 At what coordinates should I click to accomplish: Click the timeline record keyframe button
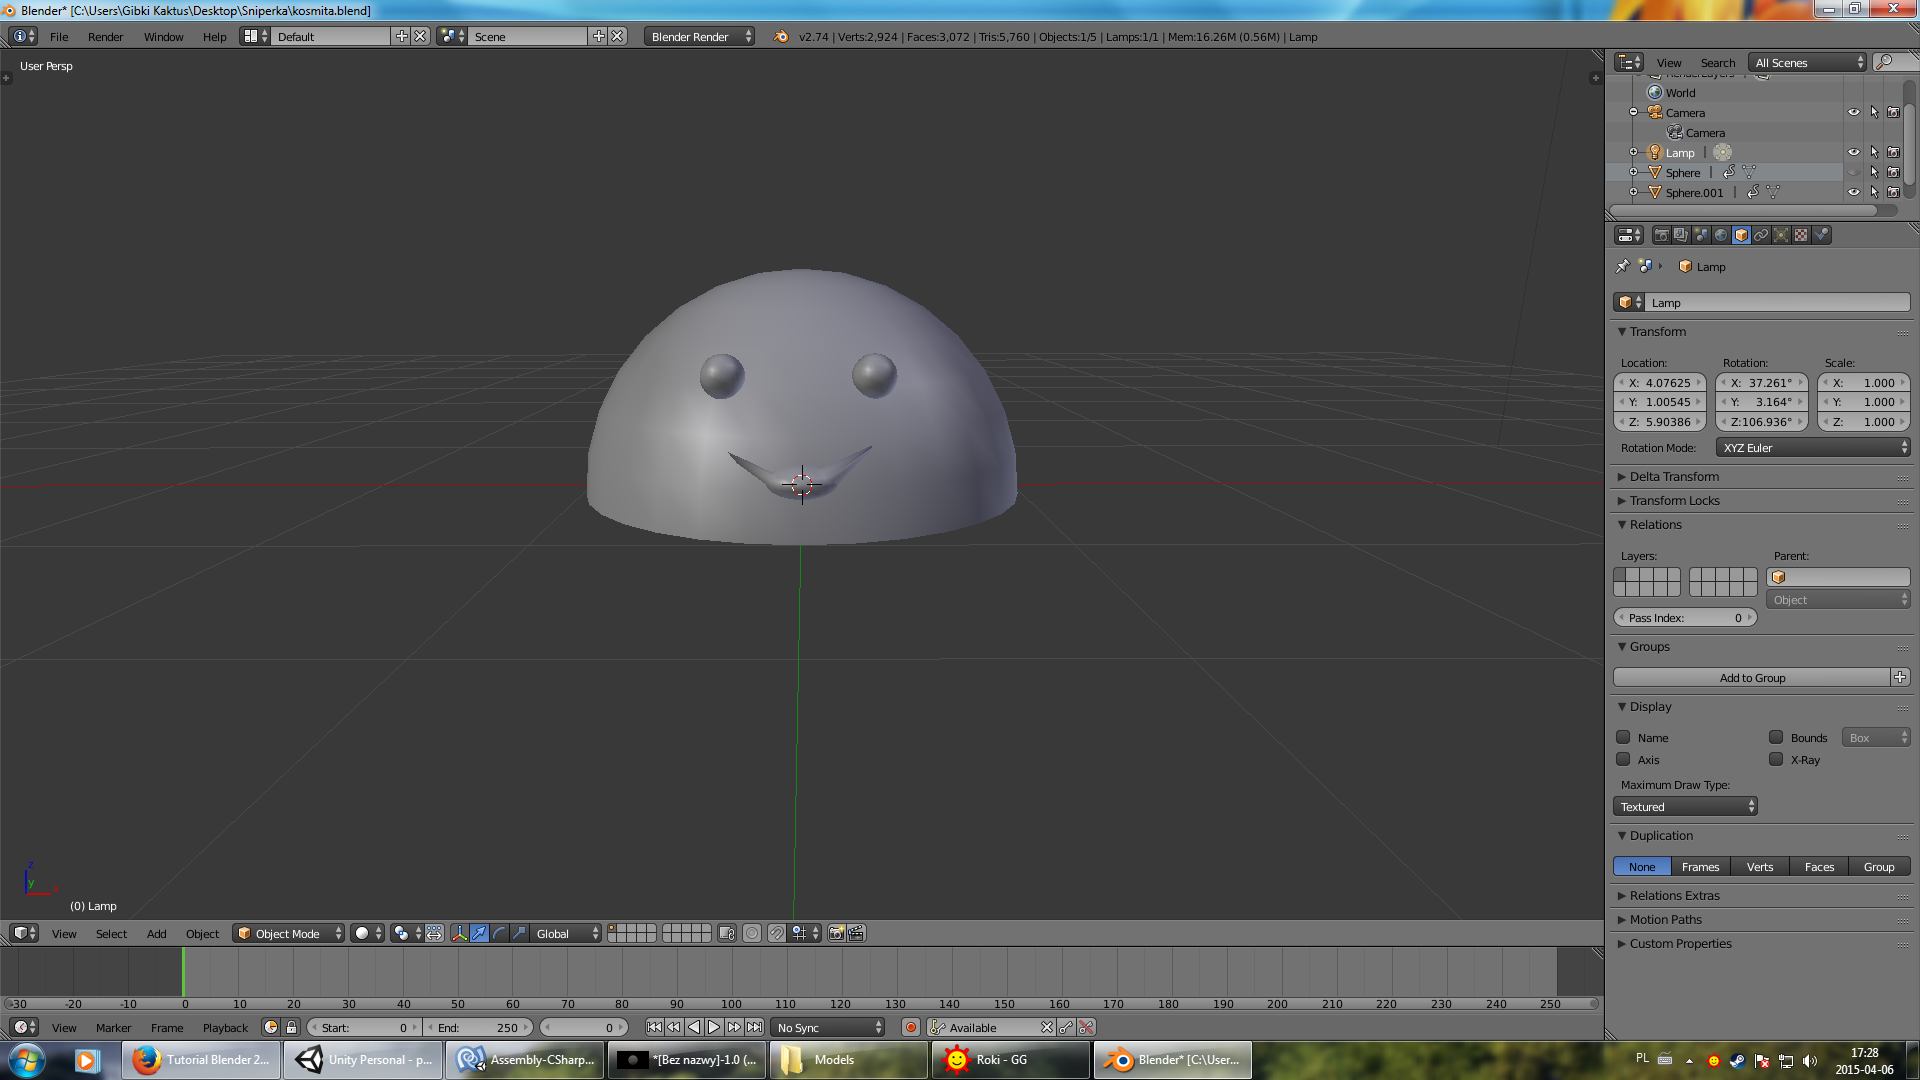[x=910, y=1027]
